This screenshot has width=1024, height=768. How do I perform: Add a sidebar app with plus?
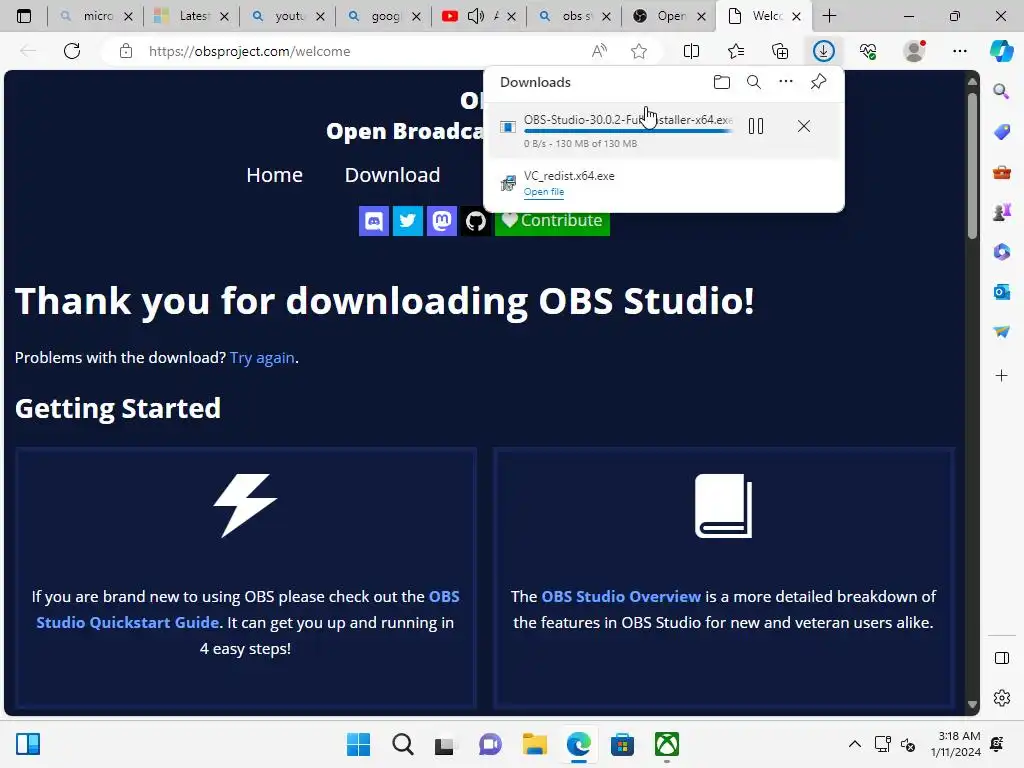(1001, 376)
